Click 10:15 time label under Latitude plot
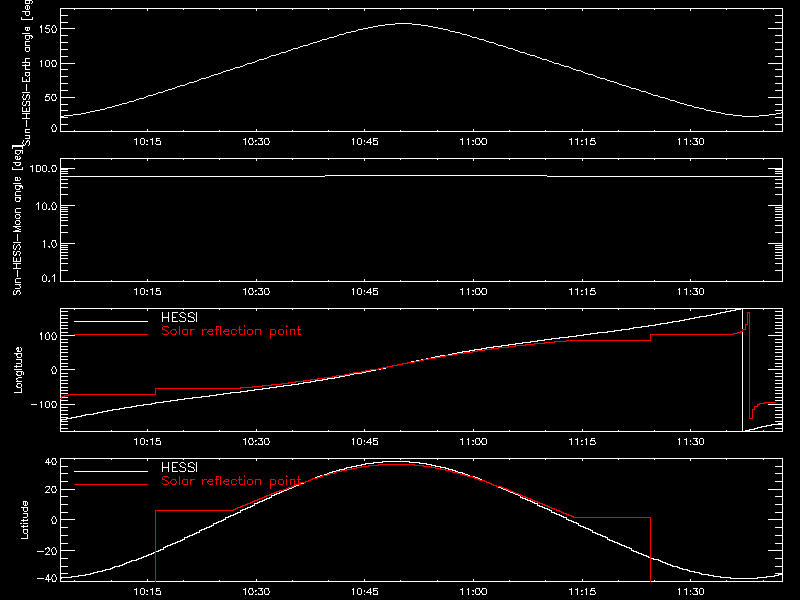Image resolution: width=800 pixels, height=600 pixels. (x=147, y=592)
